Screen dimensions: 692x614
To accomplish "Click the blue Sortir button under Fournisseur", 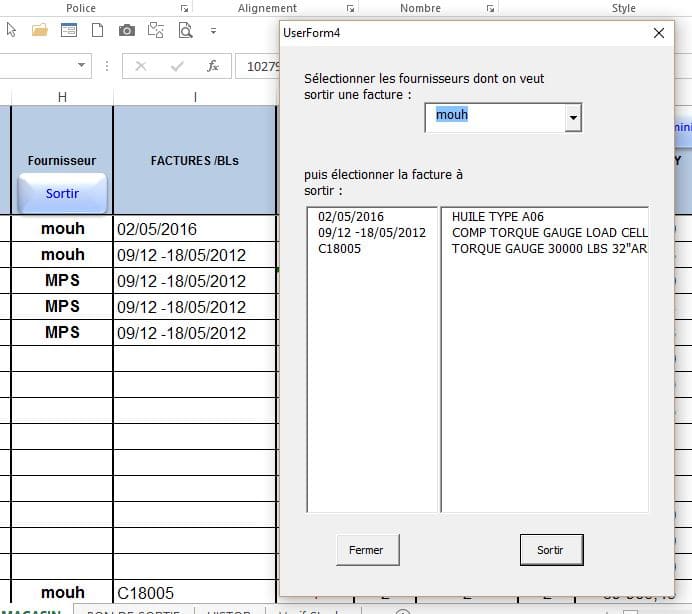I will (x=62, y=193).
